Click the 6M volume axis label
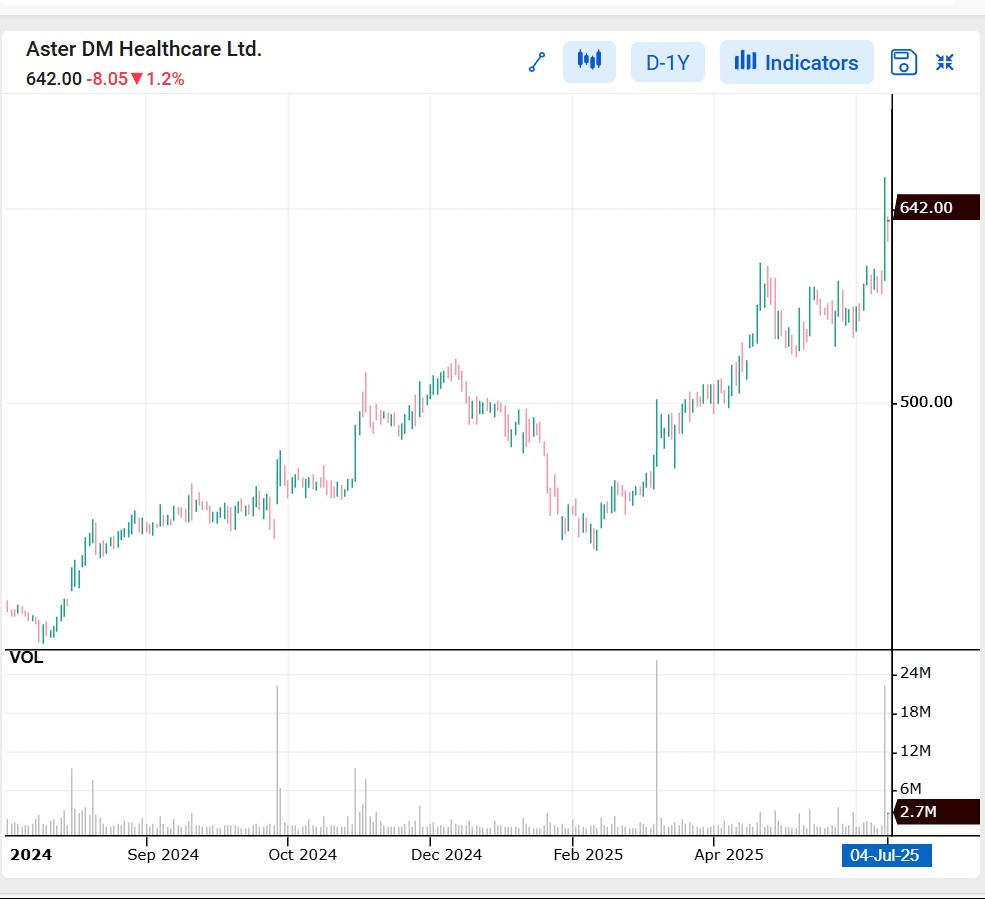 911,788
